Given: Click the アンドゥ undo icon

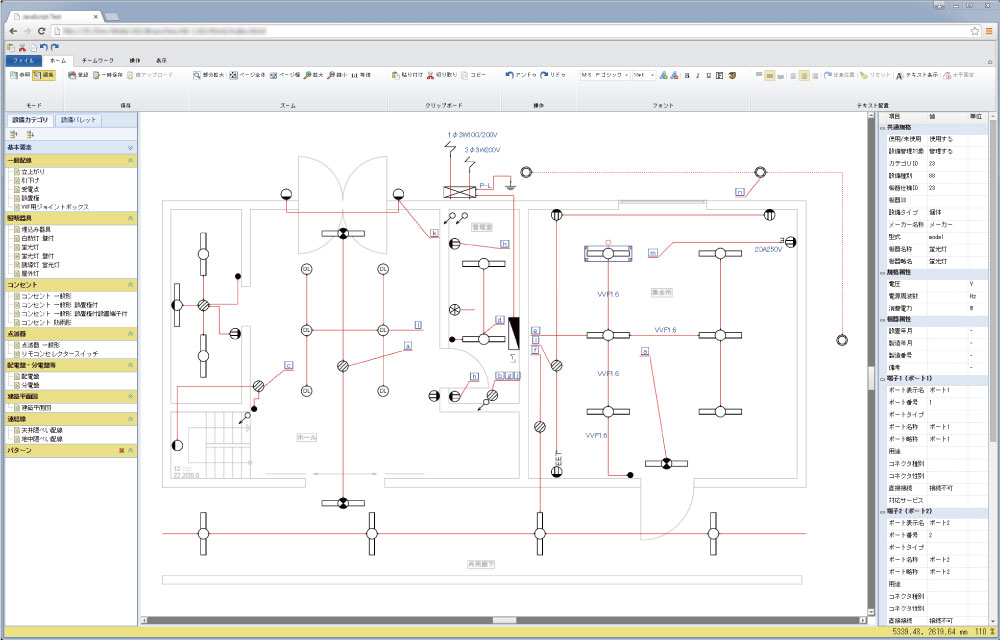Looking at the screenshot, I should point(510,75).
